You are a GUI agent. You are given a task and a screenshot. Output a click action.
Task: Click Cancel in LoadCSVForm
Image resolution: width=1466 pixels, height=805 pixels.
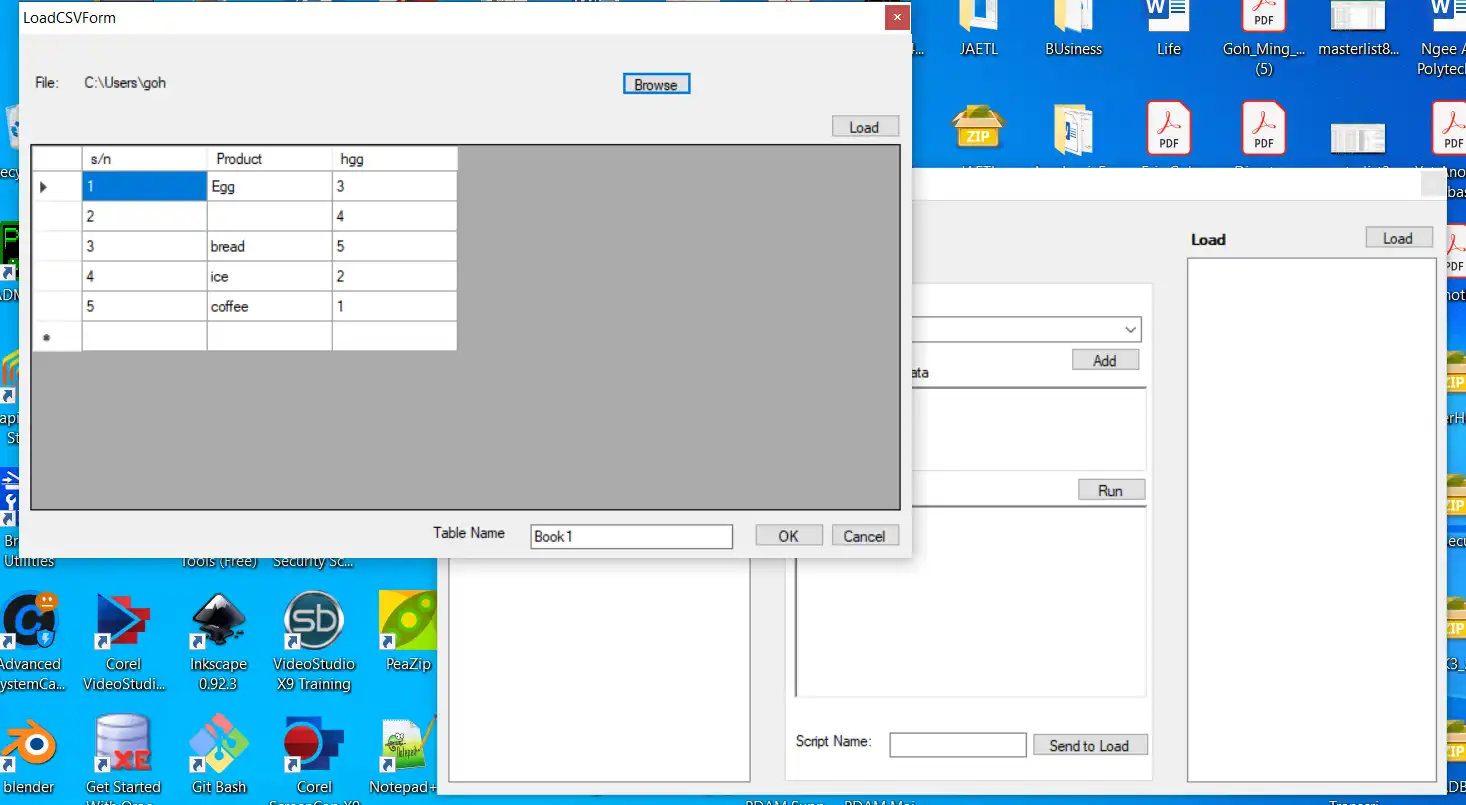click(x=865, y=536)
